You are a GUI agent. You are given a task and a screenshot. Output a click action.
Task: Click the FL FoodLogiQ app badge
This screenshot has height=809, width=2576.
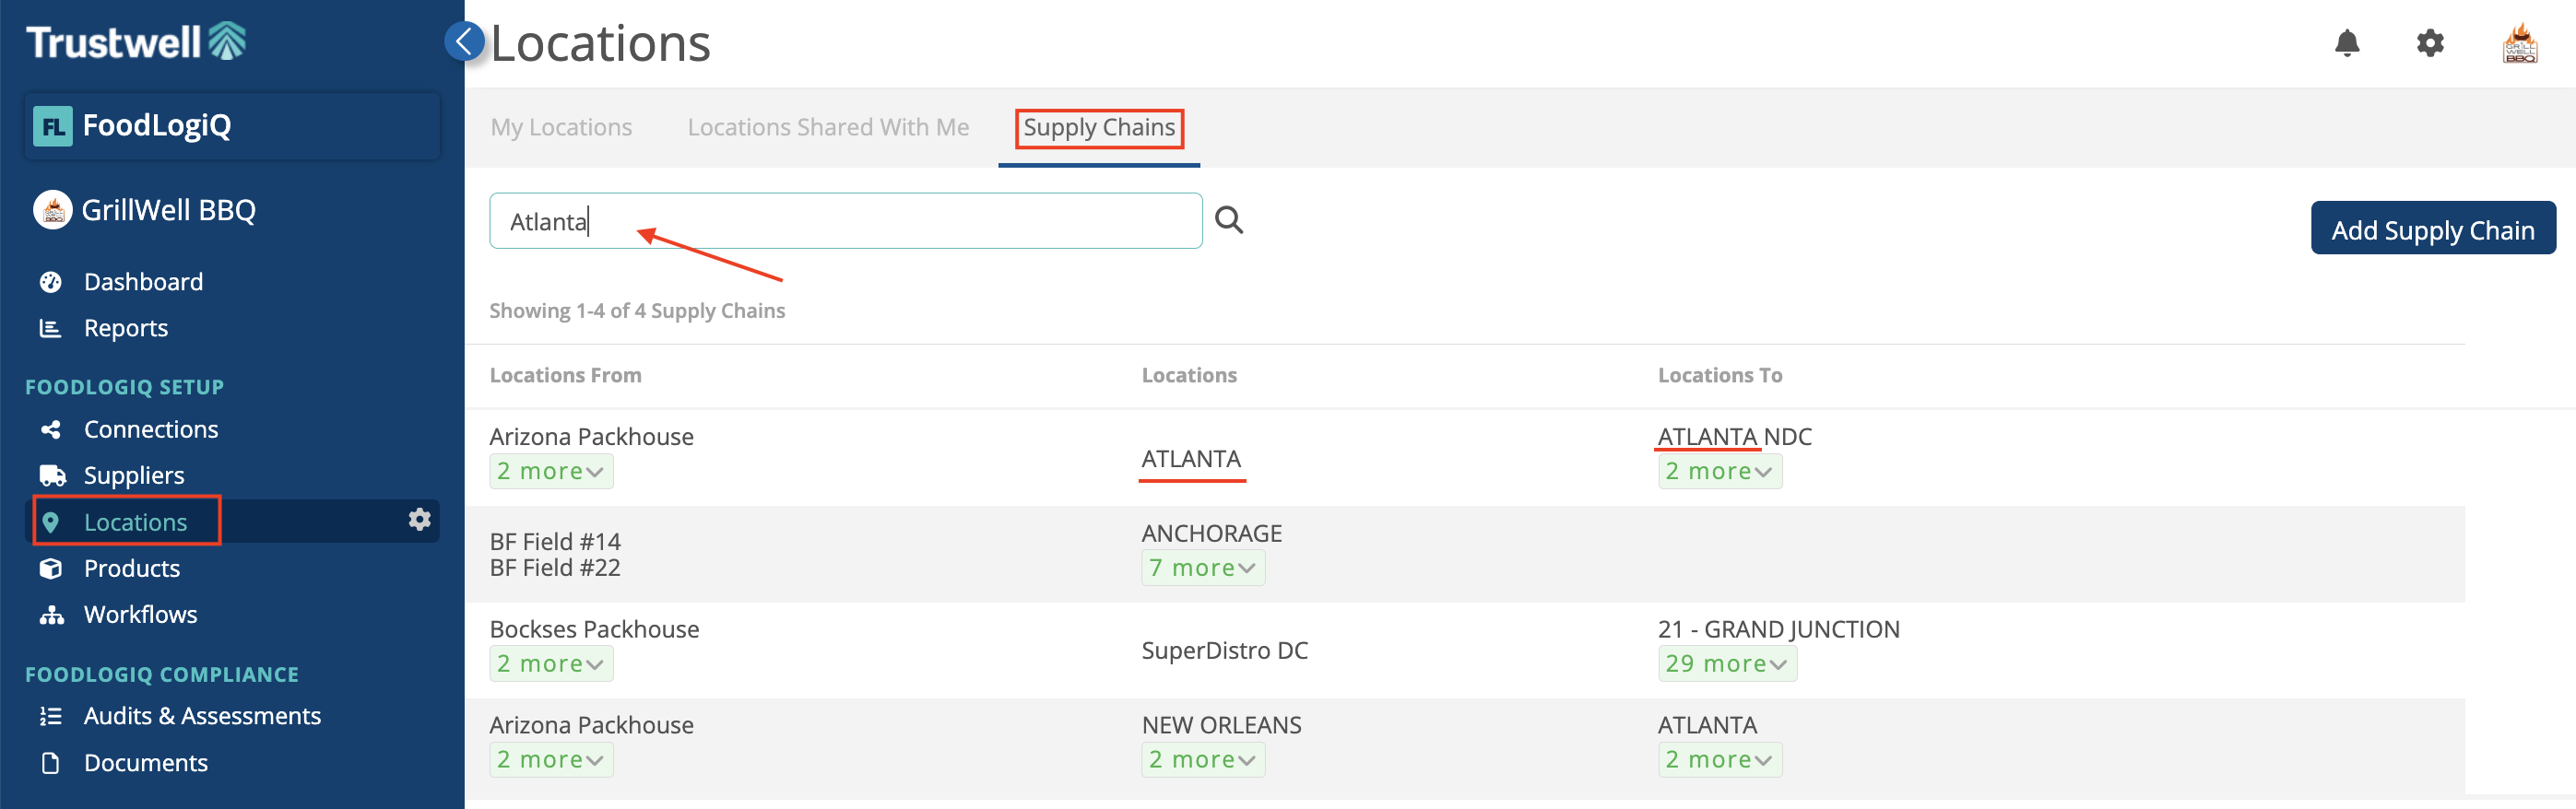pyautogui.click(x=53, y=126)
